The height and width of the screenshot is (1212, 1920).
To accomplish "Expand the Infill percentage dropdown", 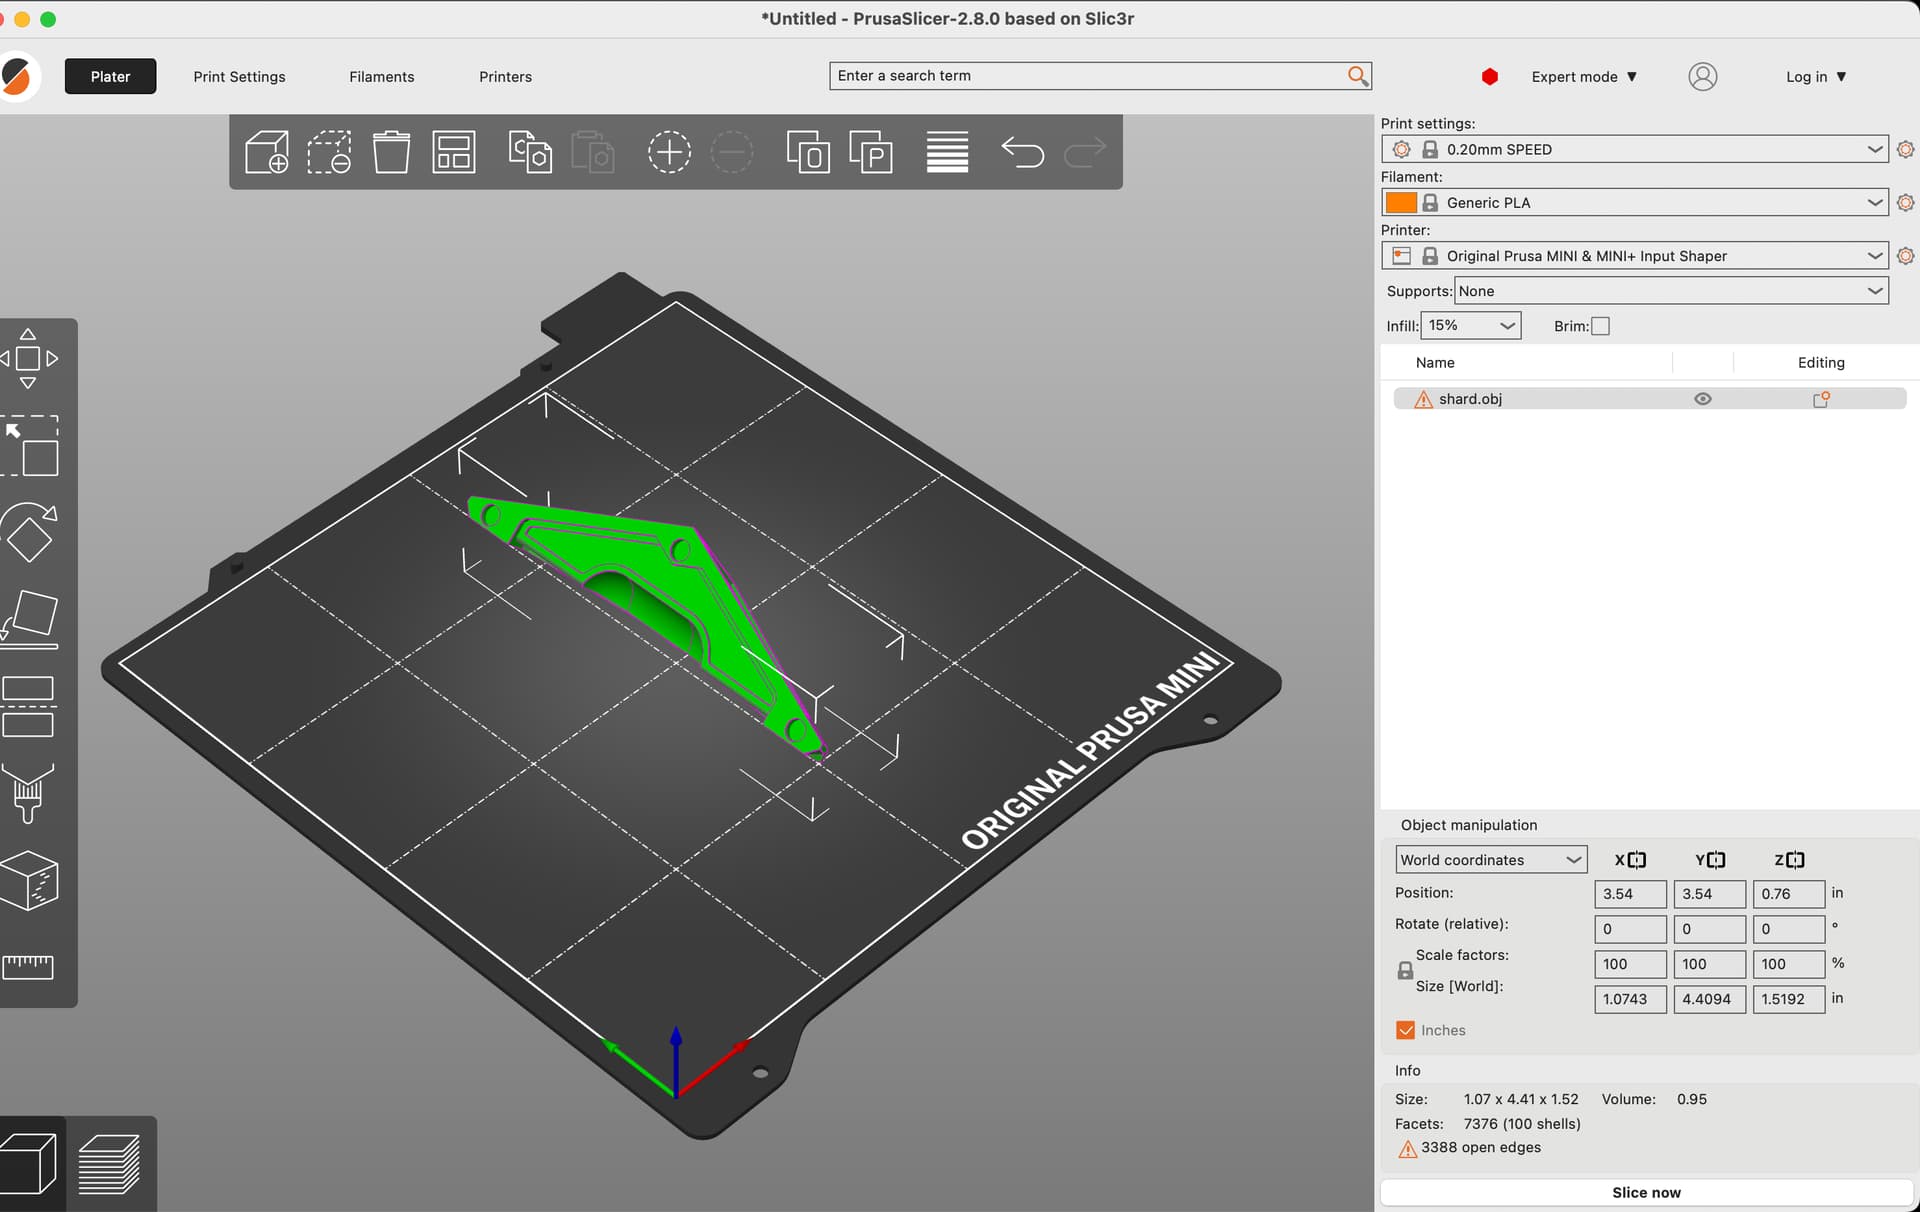I will [1470, 325].
